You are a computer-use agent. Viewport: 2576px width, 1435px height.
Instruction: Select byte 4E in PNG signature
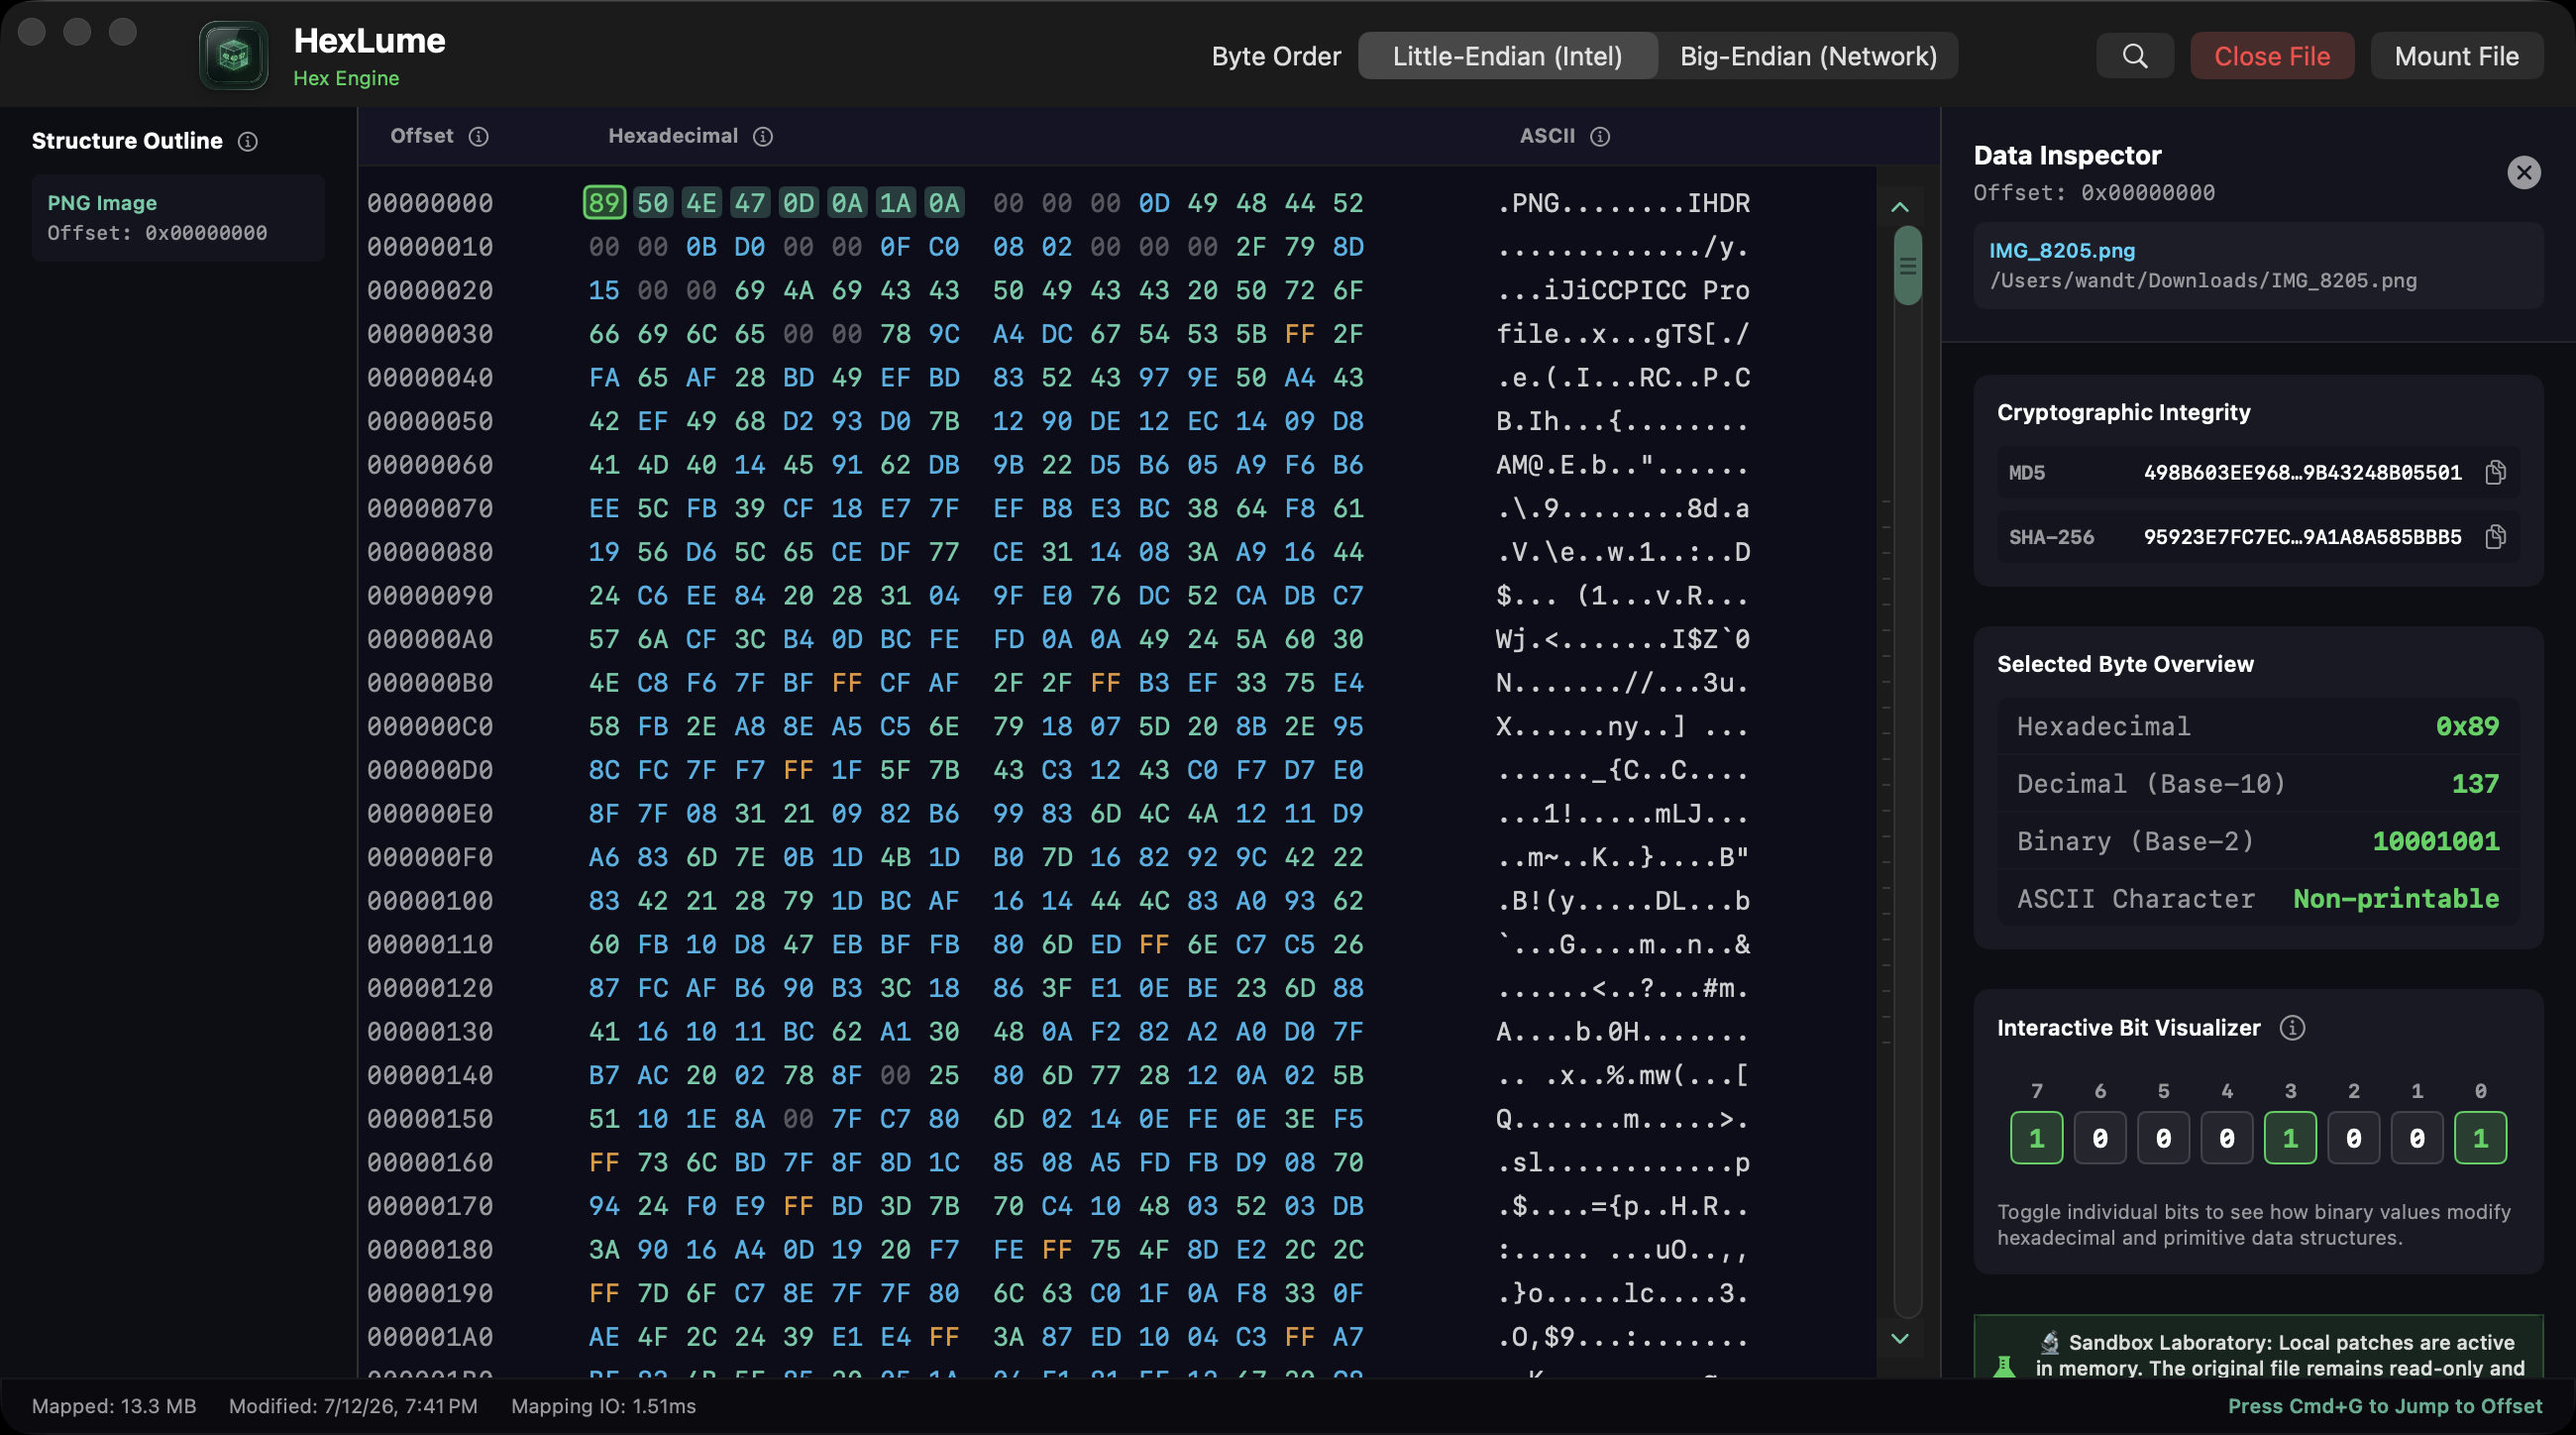click(x=701, y=203)
